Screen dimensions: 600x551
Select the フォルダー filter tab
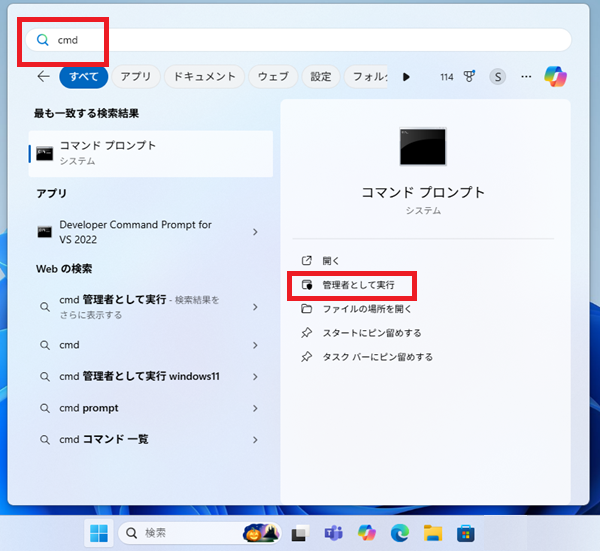[x=366, y=77]
